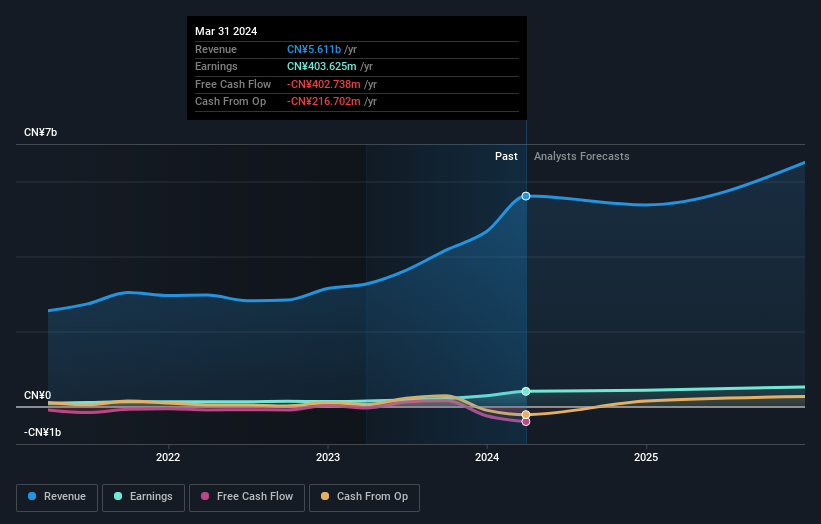Viewport: 821px width, 524px height.
Task: Click the 'Earnings' row label in tooltip
Action: 216,66
